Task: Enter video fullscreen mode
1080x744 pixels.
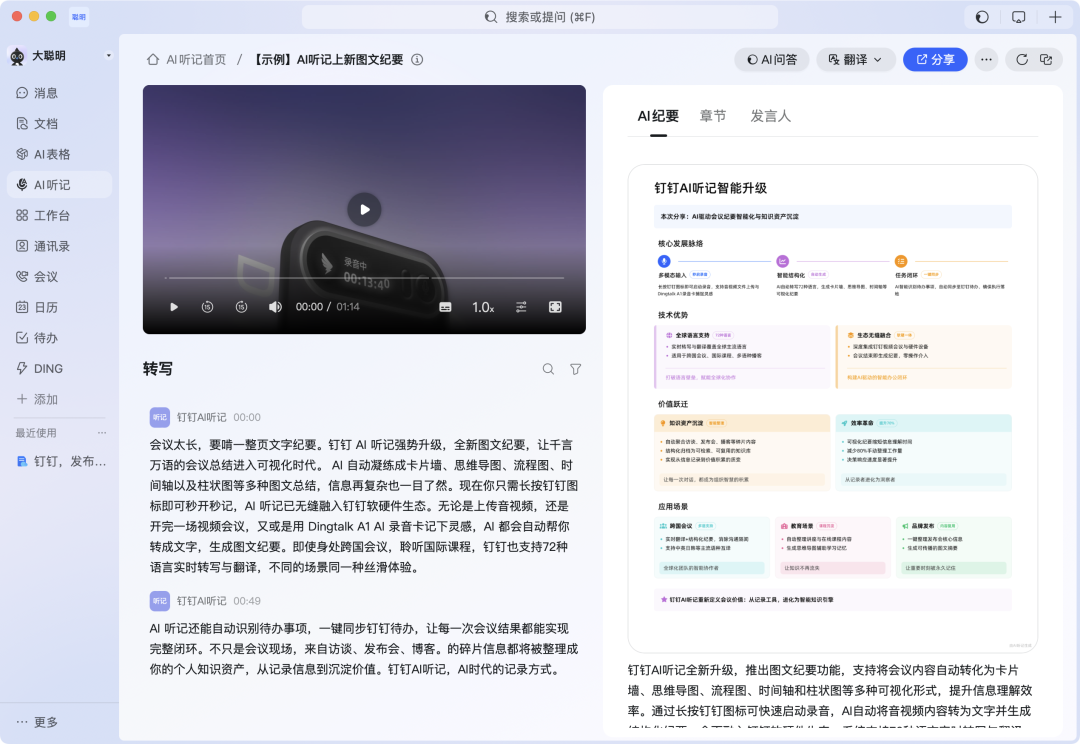Action: coord(555,307)
